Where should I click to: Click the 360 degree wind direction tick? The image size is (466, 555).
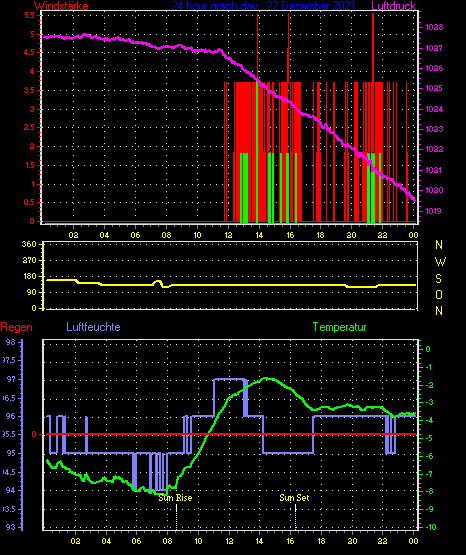[29, 244]
